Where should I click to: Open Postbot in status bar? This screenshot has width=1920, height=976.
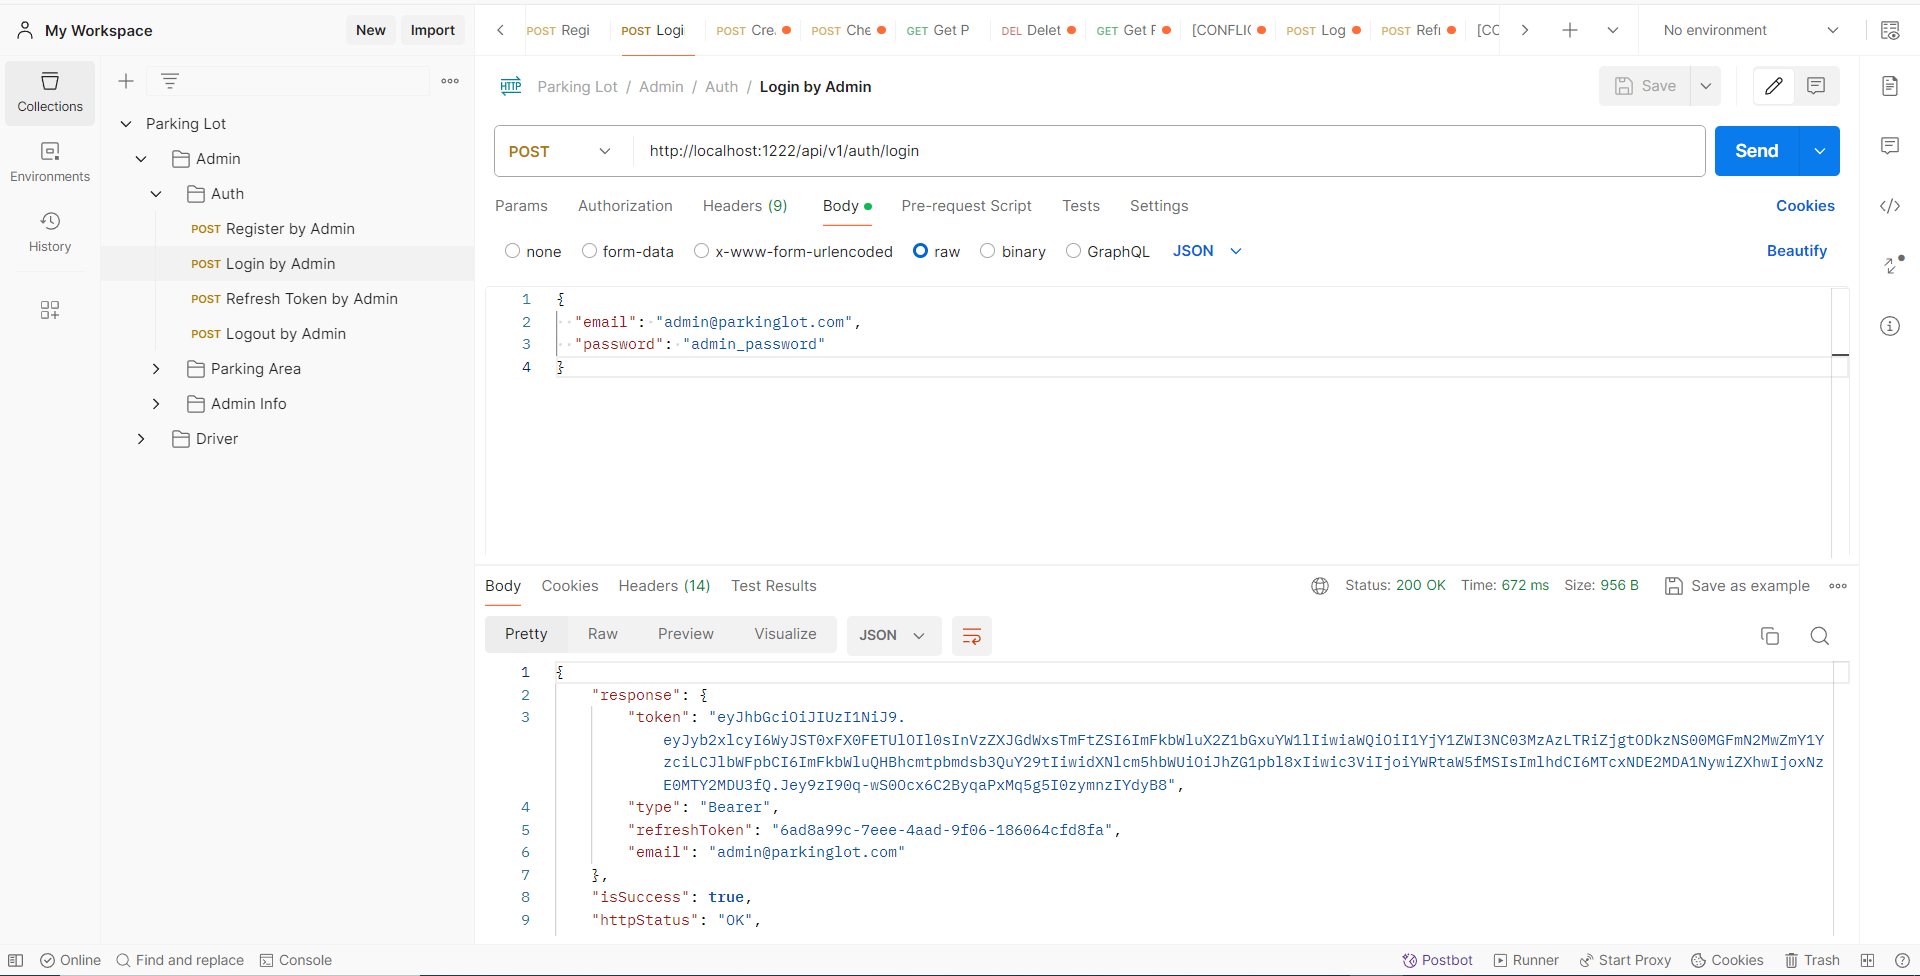coord(1437,960)
